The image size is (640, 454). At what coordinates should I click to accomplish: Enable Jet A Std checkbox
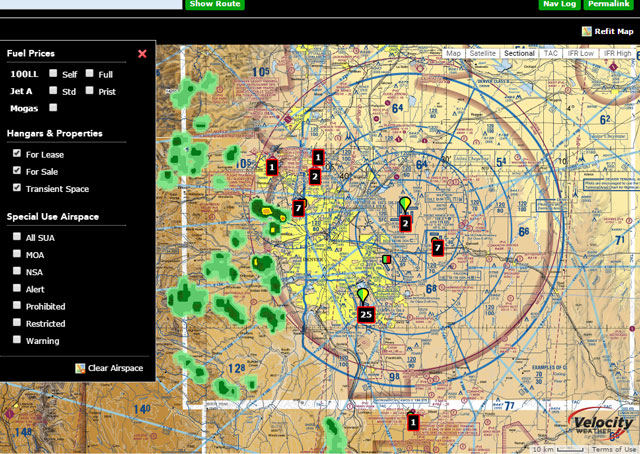pyautogui.click(x=53, y=90)
